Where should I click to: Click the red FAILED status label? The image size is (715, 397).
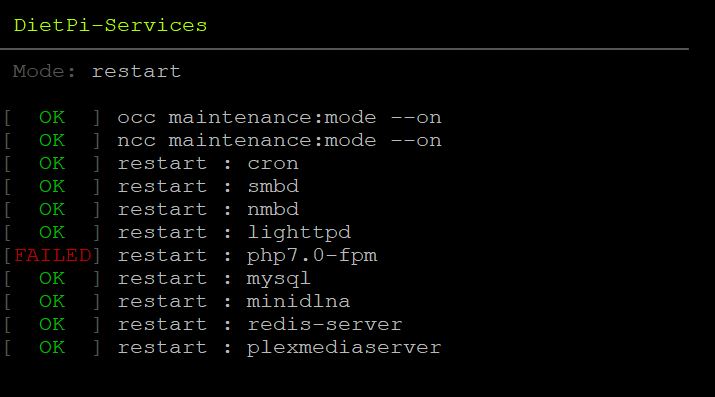[x=53, y=255]
